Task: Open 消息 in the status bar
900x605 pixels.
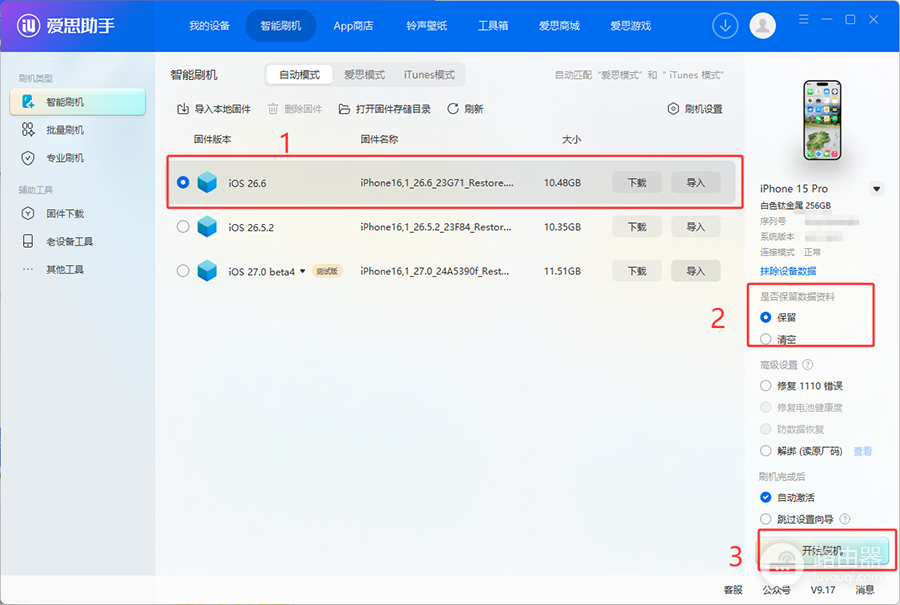Action: click(864, 590)
